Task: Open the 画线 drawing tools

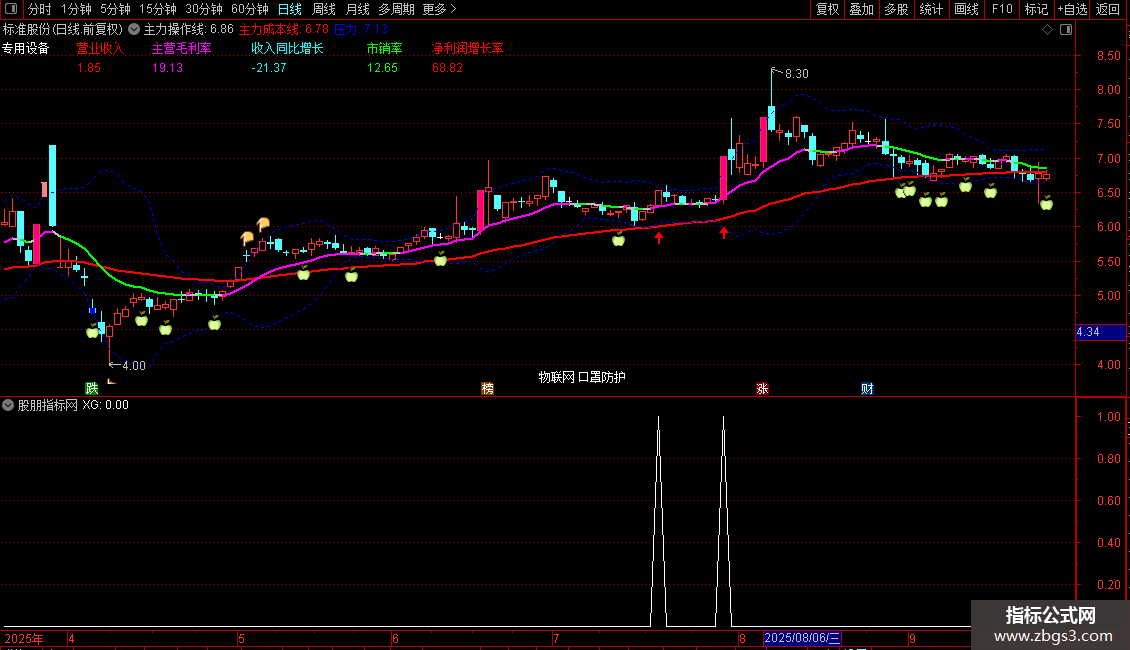Action: click(966, 9)
